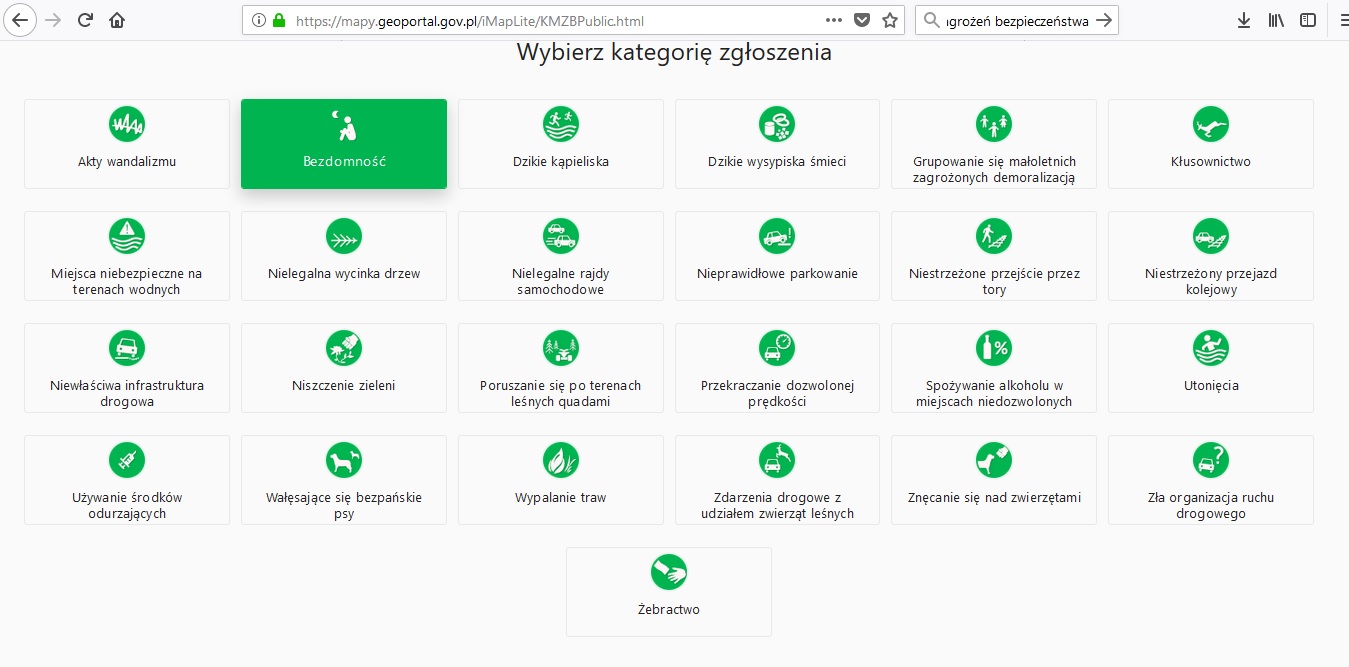Image resolution: width=1349 pixels, height=667 pixels.
Task: Click the Nieprawidłowe parkowanie car icon
Action: coord(777,236)
